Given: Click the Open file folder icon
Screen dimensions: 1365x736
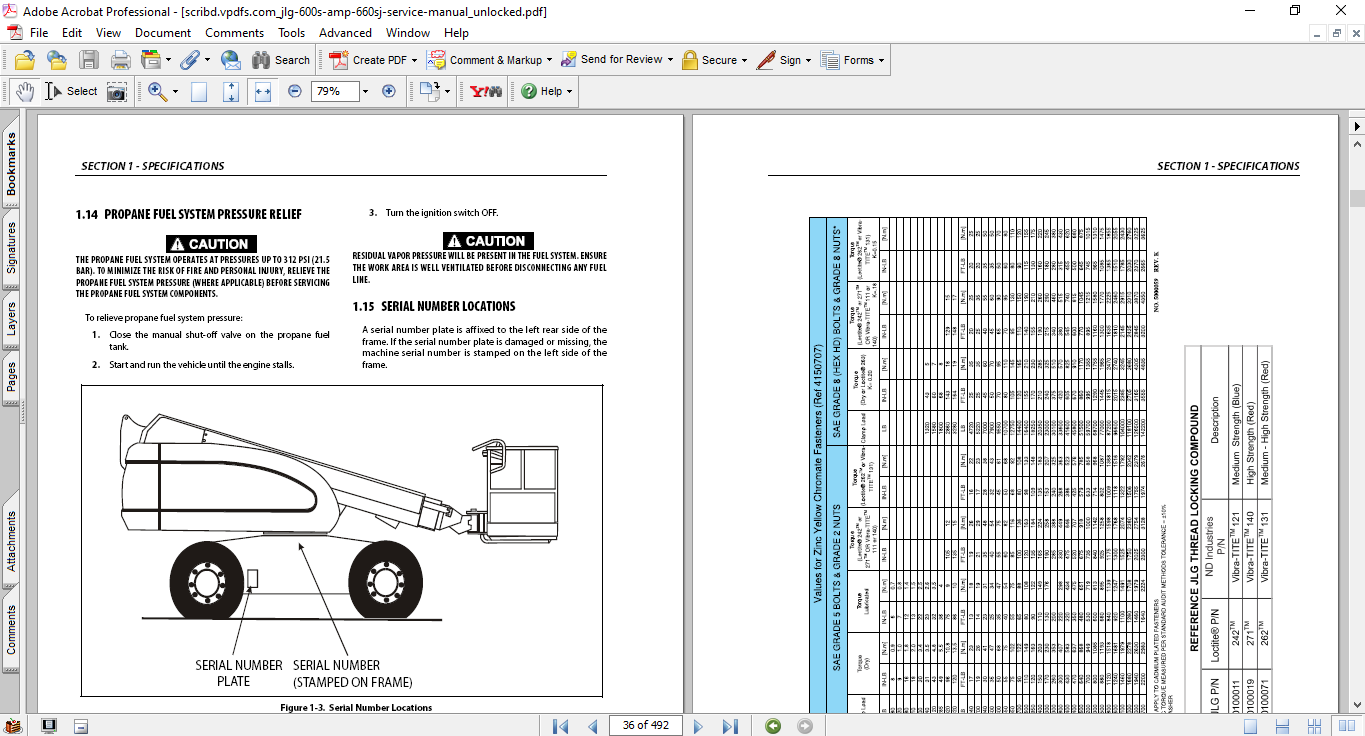Looking at the screenshot, I should point(25,60).
